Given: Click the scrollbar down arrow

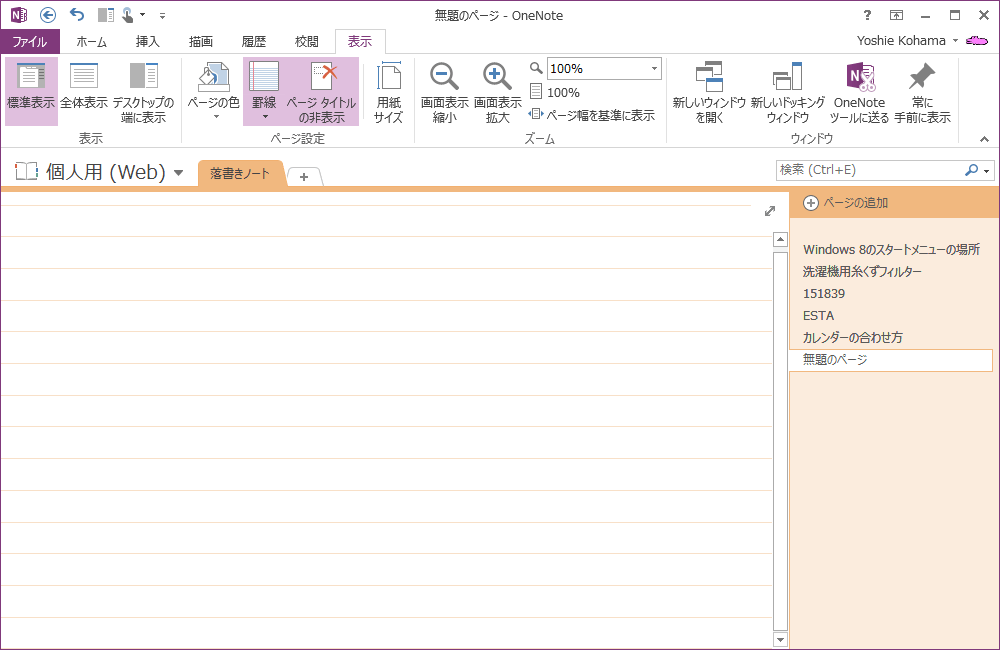Looking at the screenshot, I should point(780,639).
